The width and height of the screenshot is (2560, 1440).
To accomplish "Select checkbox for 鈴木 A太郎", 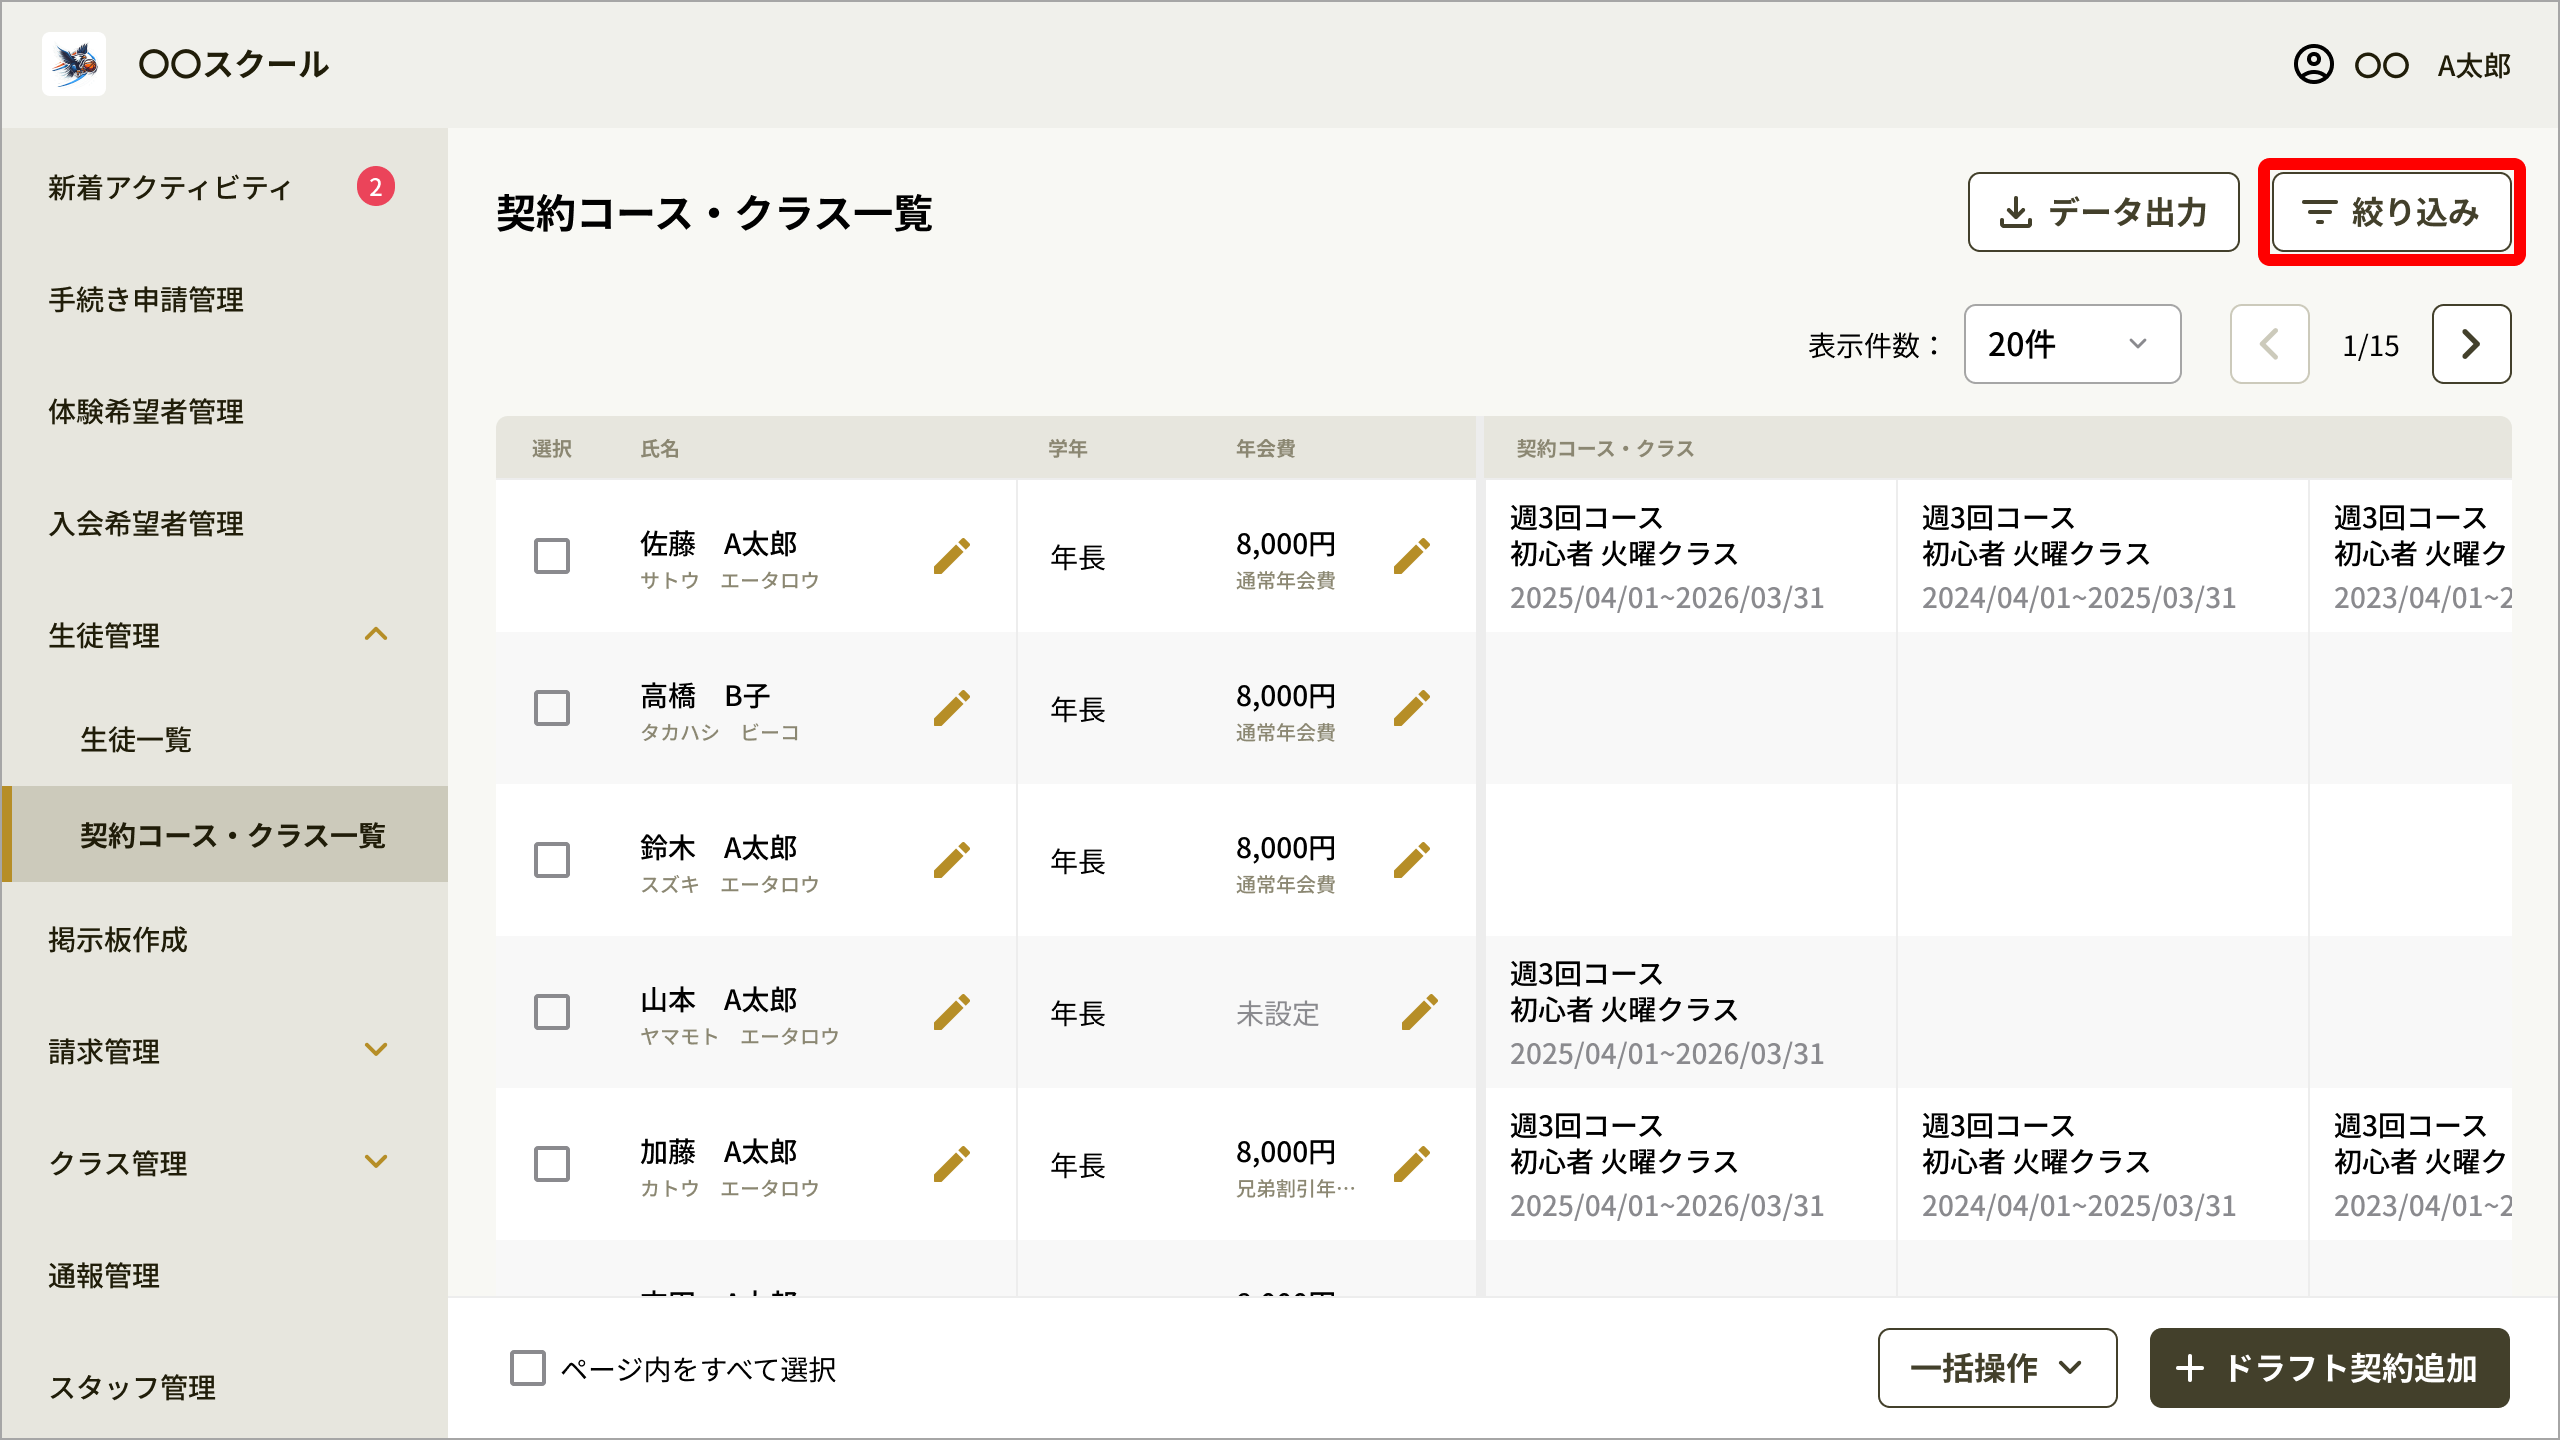I will click(x=552, y=860).
